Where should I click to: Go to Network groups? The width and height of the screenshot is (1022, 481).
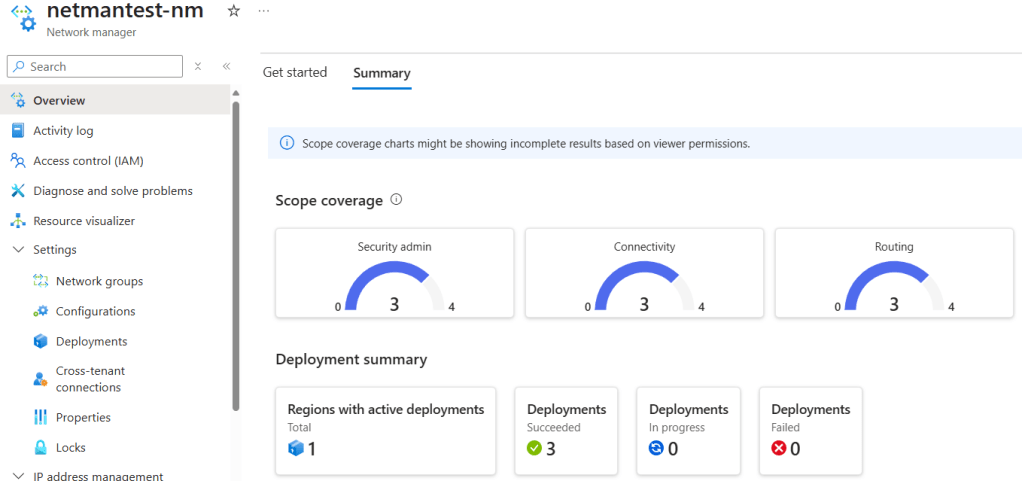[115, 281]
